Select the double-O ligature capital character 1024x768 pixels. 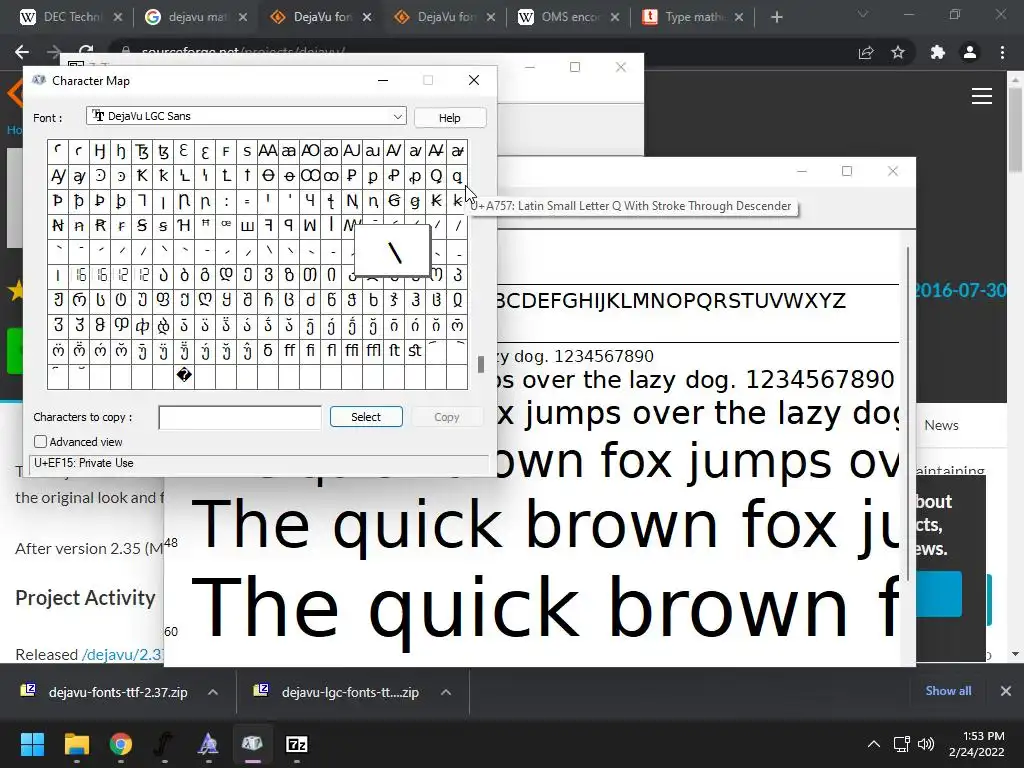coord(310,176)
